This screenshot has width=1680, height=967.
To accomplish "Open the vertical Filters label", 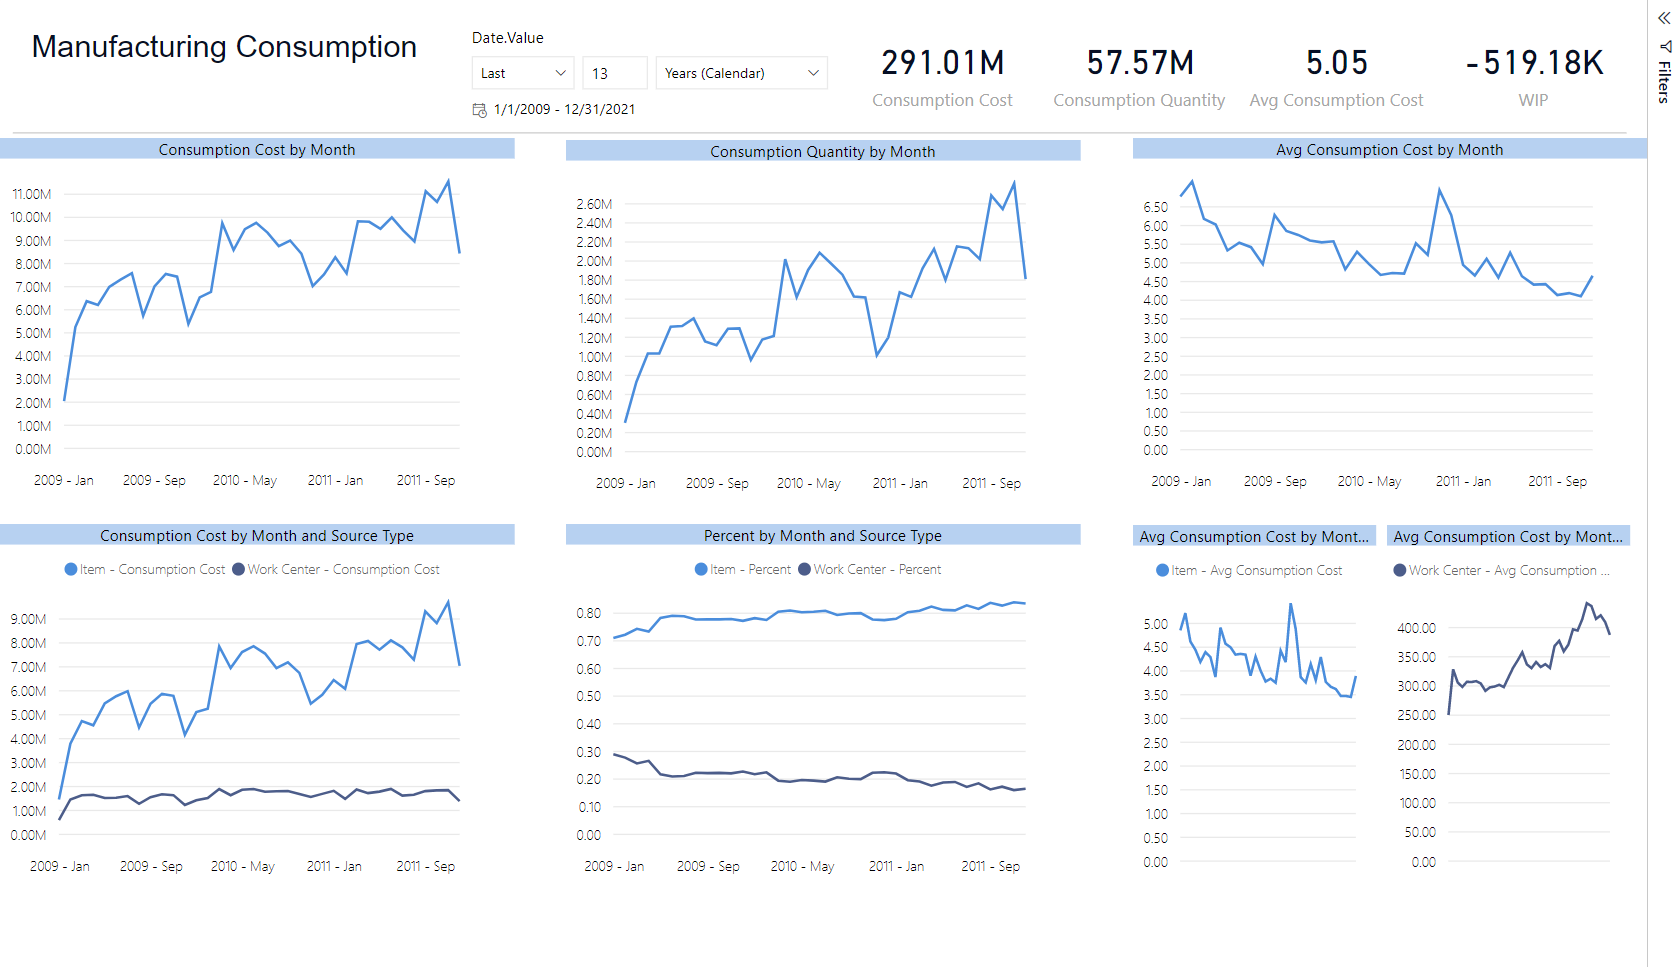I will [x=1664, y=82].
